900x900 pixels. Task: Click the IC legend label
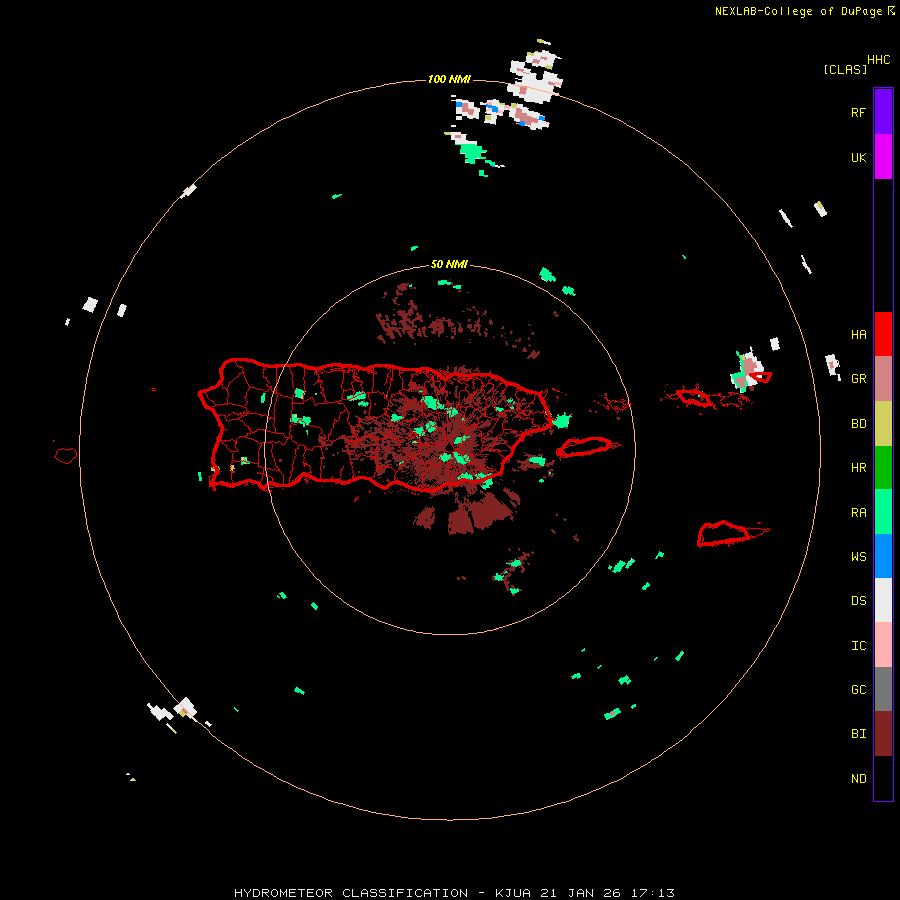[858, 646]
